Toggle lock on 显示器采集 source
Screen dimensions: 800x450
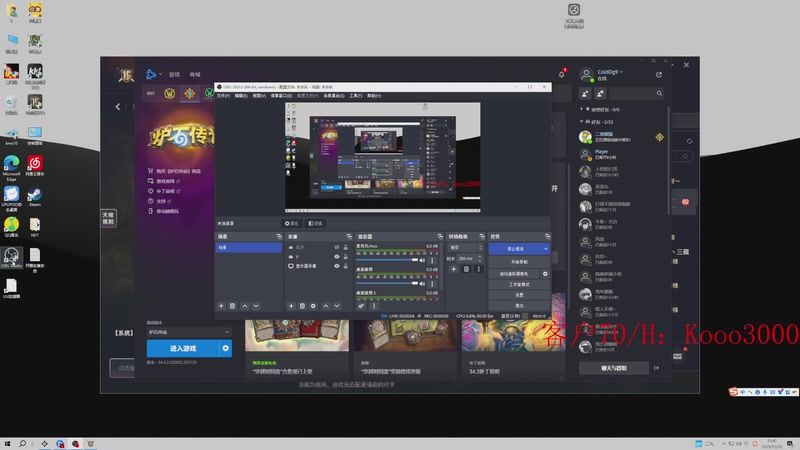(345, 266)
